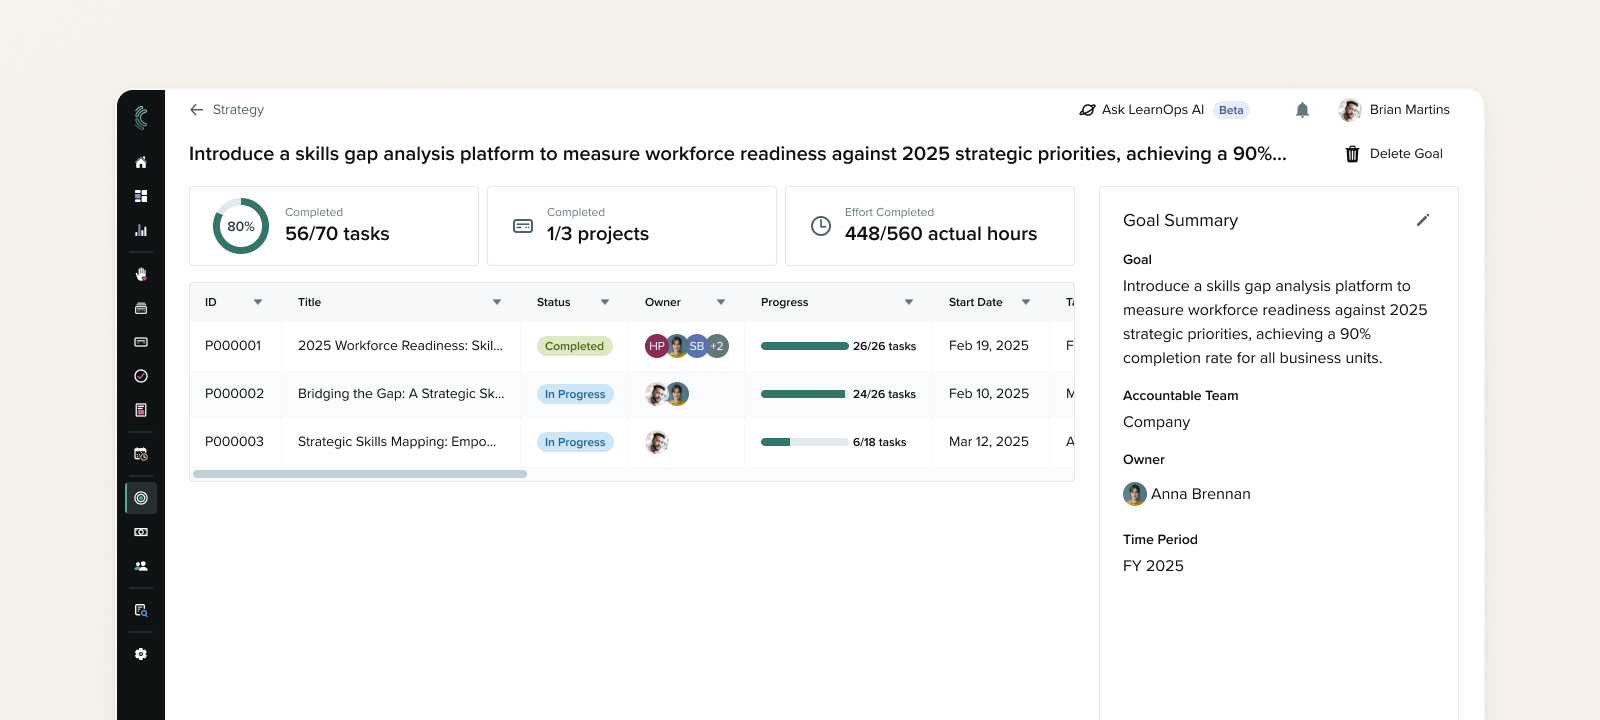Click the HP owner avatar on P000001

(657, 346)
